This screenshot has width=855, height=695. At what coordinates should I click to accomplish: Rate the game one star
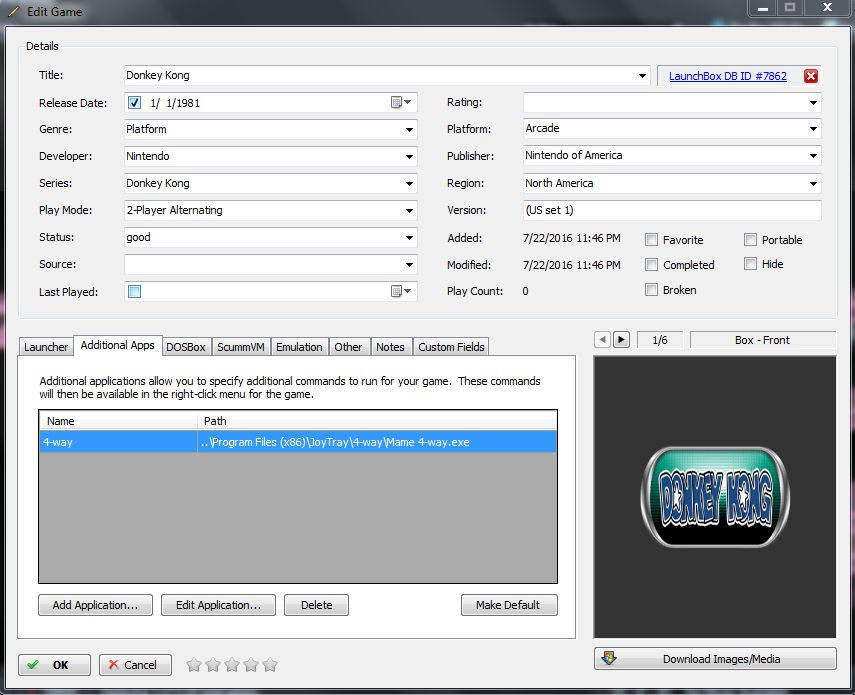tap(194, 664)
